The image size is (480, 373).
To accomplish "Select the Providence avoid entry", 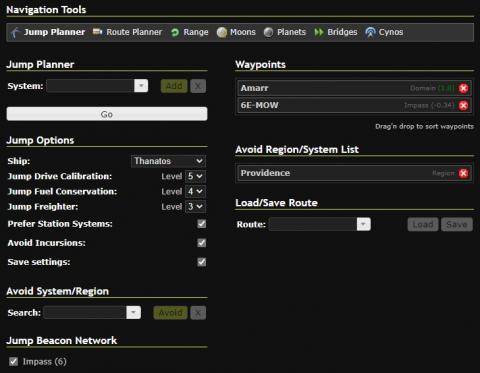I will point(354,173).
